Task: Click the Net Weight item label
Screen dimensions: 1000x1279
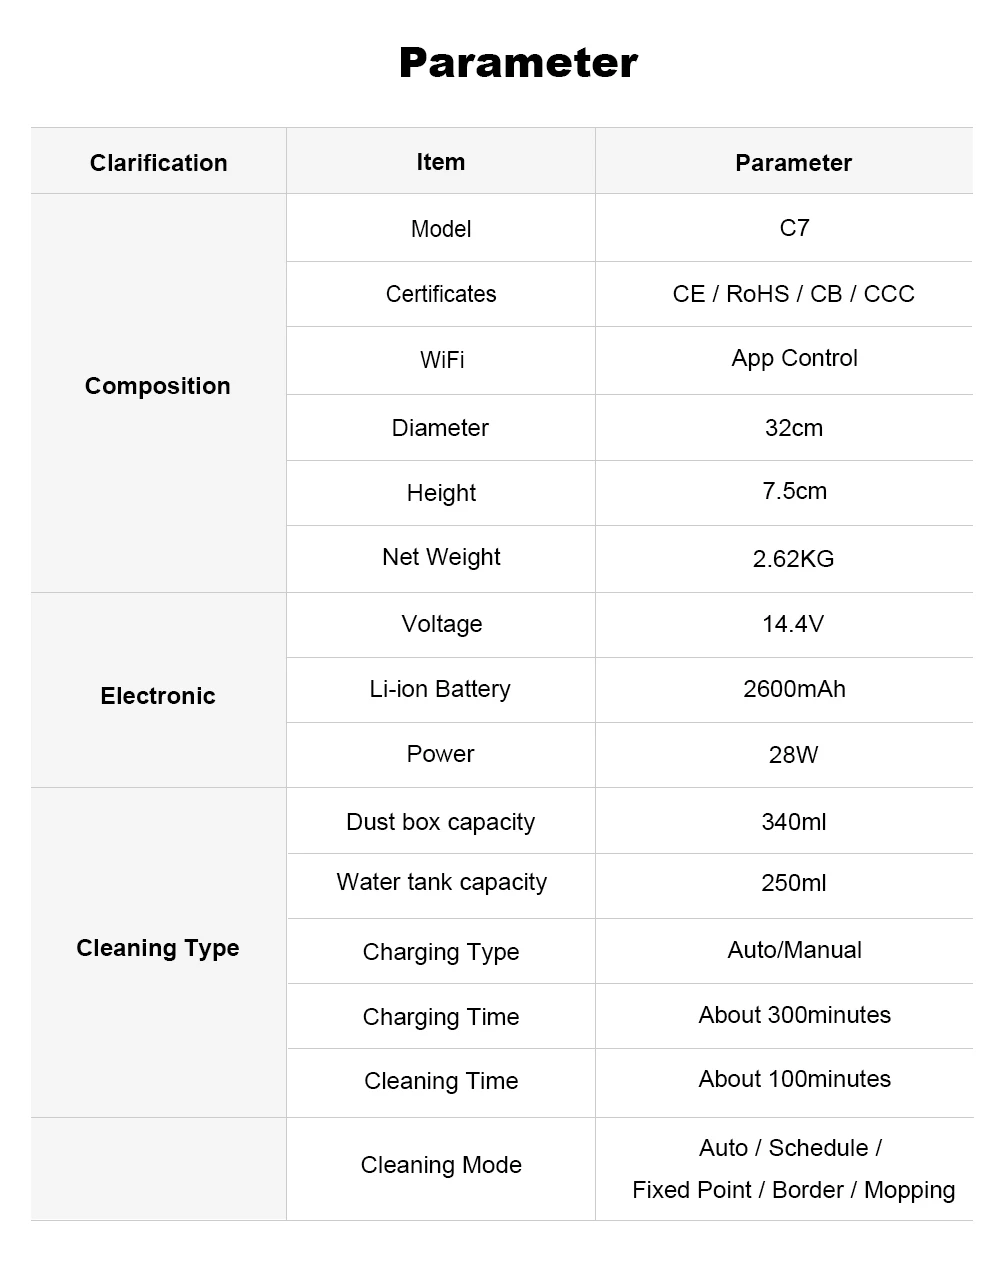Action: (x=441, y=557)
